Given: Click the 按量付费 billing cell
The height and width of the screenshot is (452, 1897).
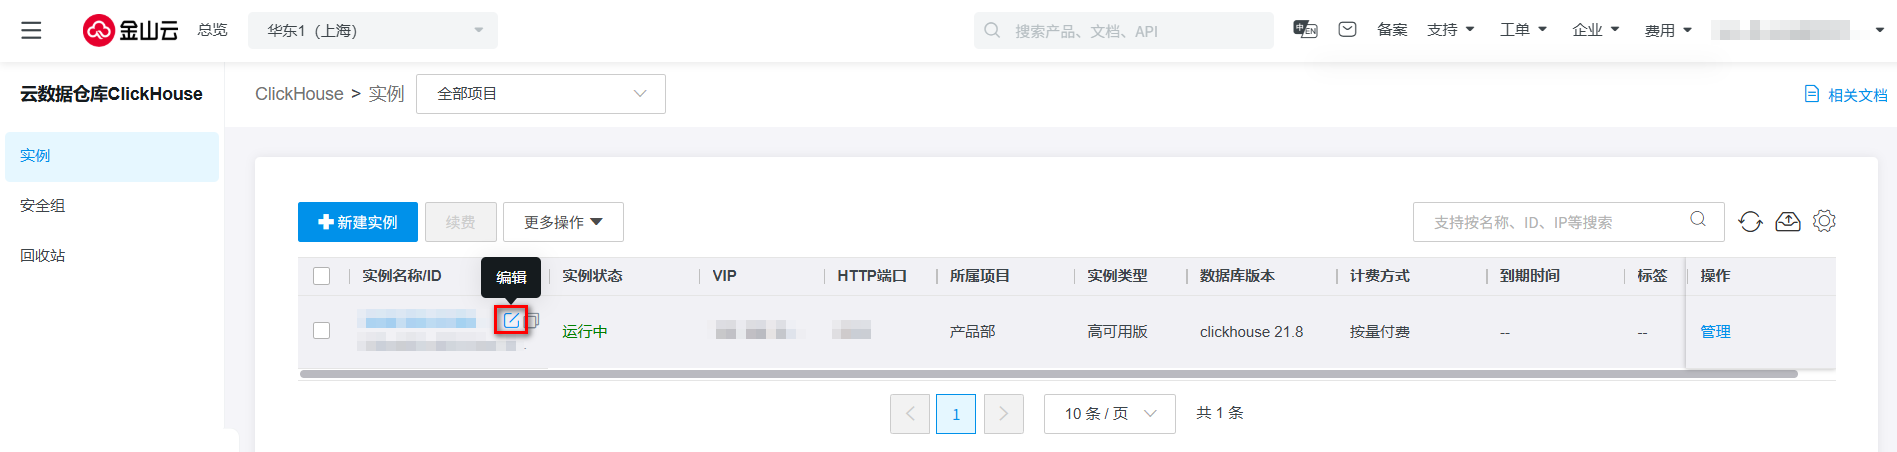Looking at the screenshot, I should click(x=1379, y=332).
